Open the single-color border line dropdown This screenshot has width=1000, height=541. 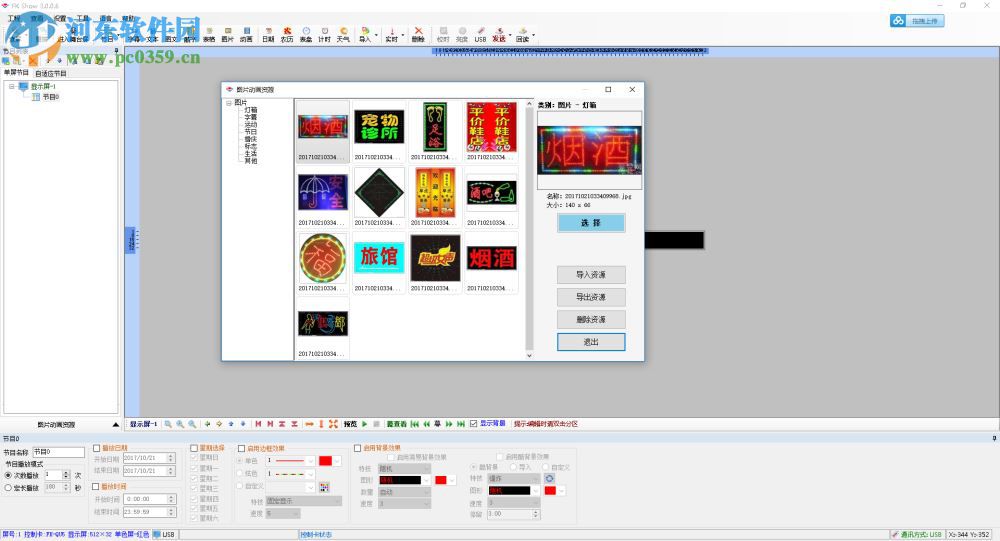coord(311,461)
